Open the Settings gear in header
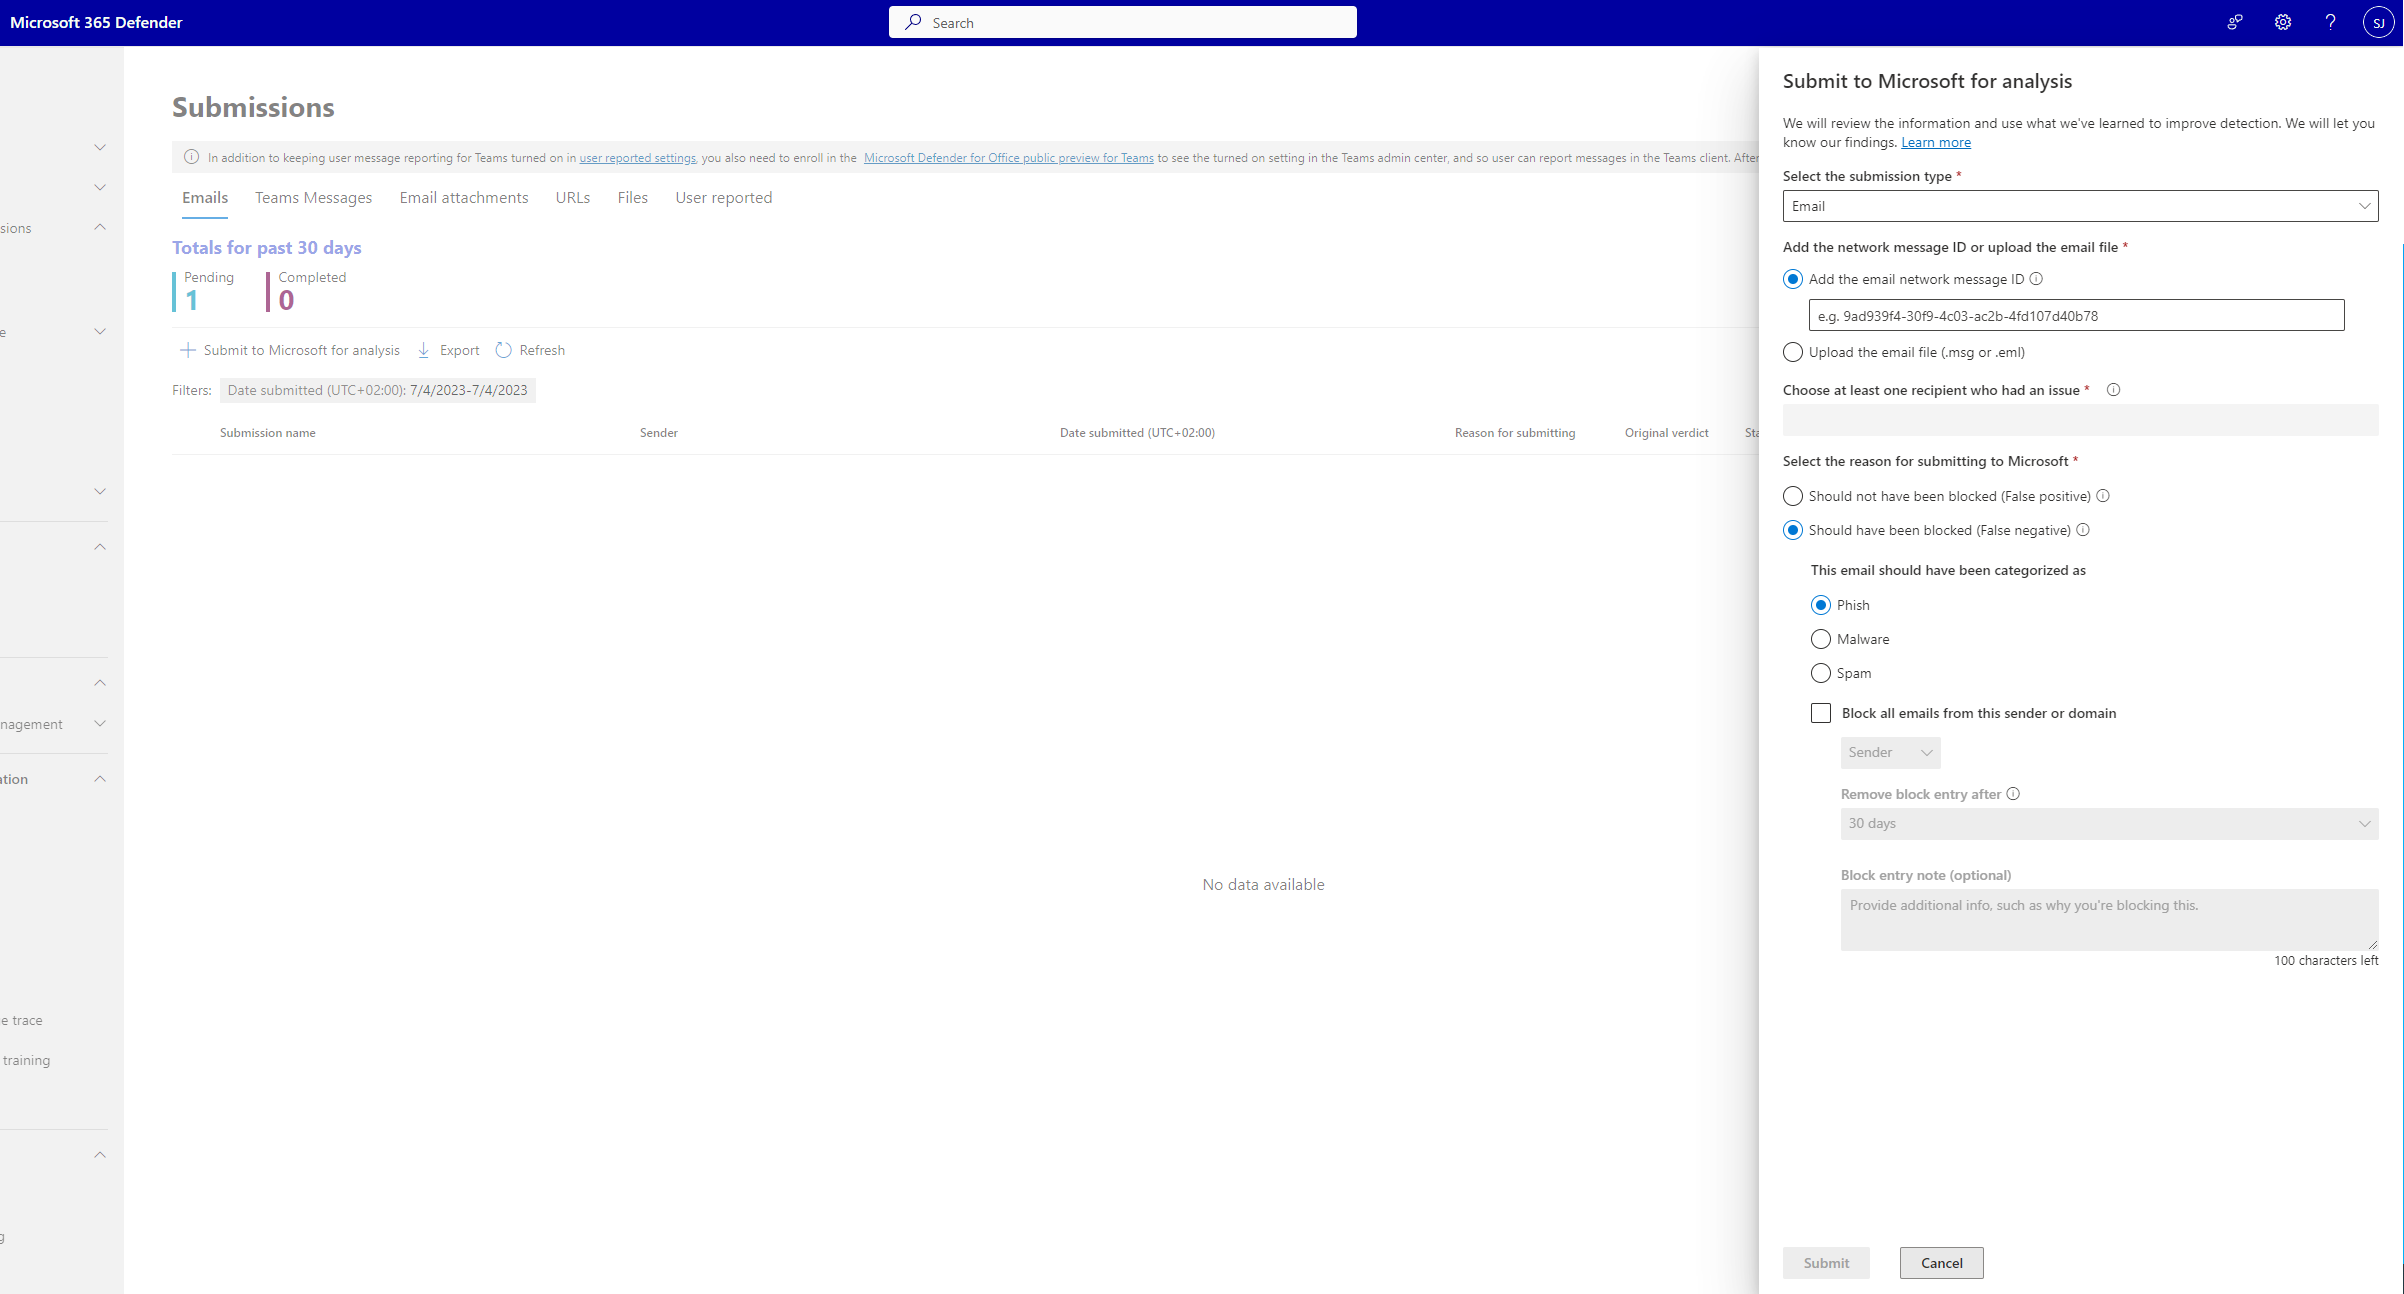 tap(2283, 22)
